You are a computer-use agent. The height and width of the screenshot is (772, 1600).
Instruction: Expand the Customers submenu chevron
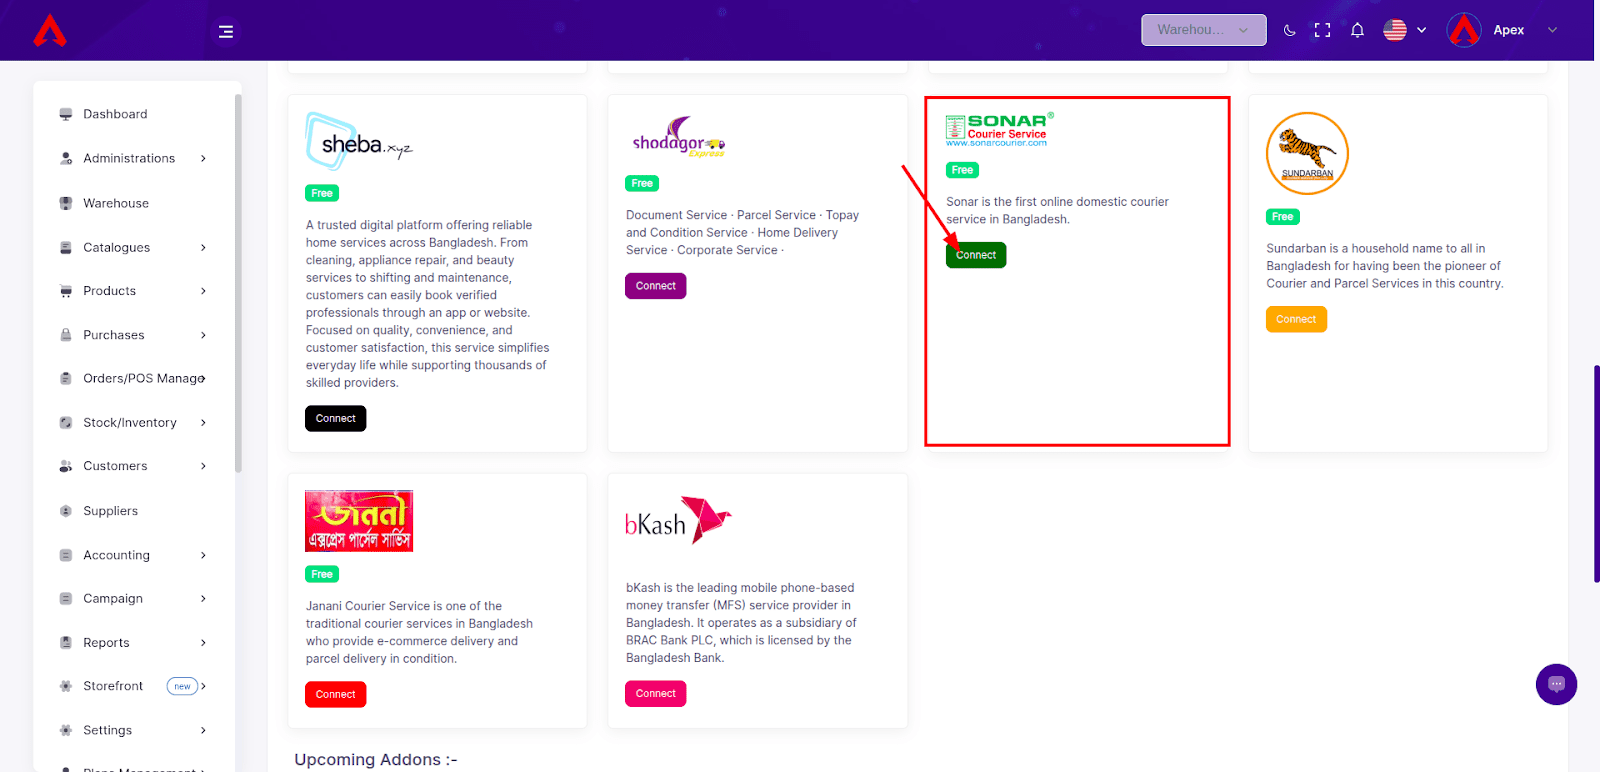tap(203, 466)
